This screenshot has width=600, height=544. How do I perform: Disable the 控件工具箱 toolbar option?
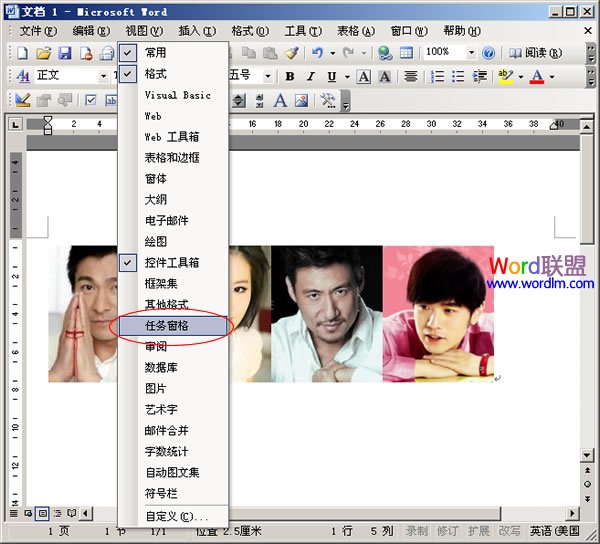(171, 262)
